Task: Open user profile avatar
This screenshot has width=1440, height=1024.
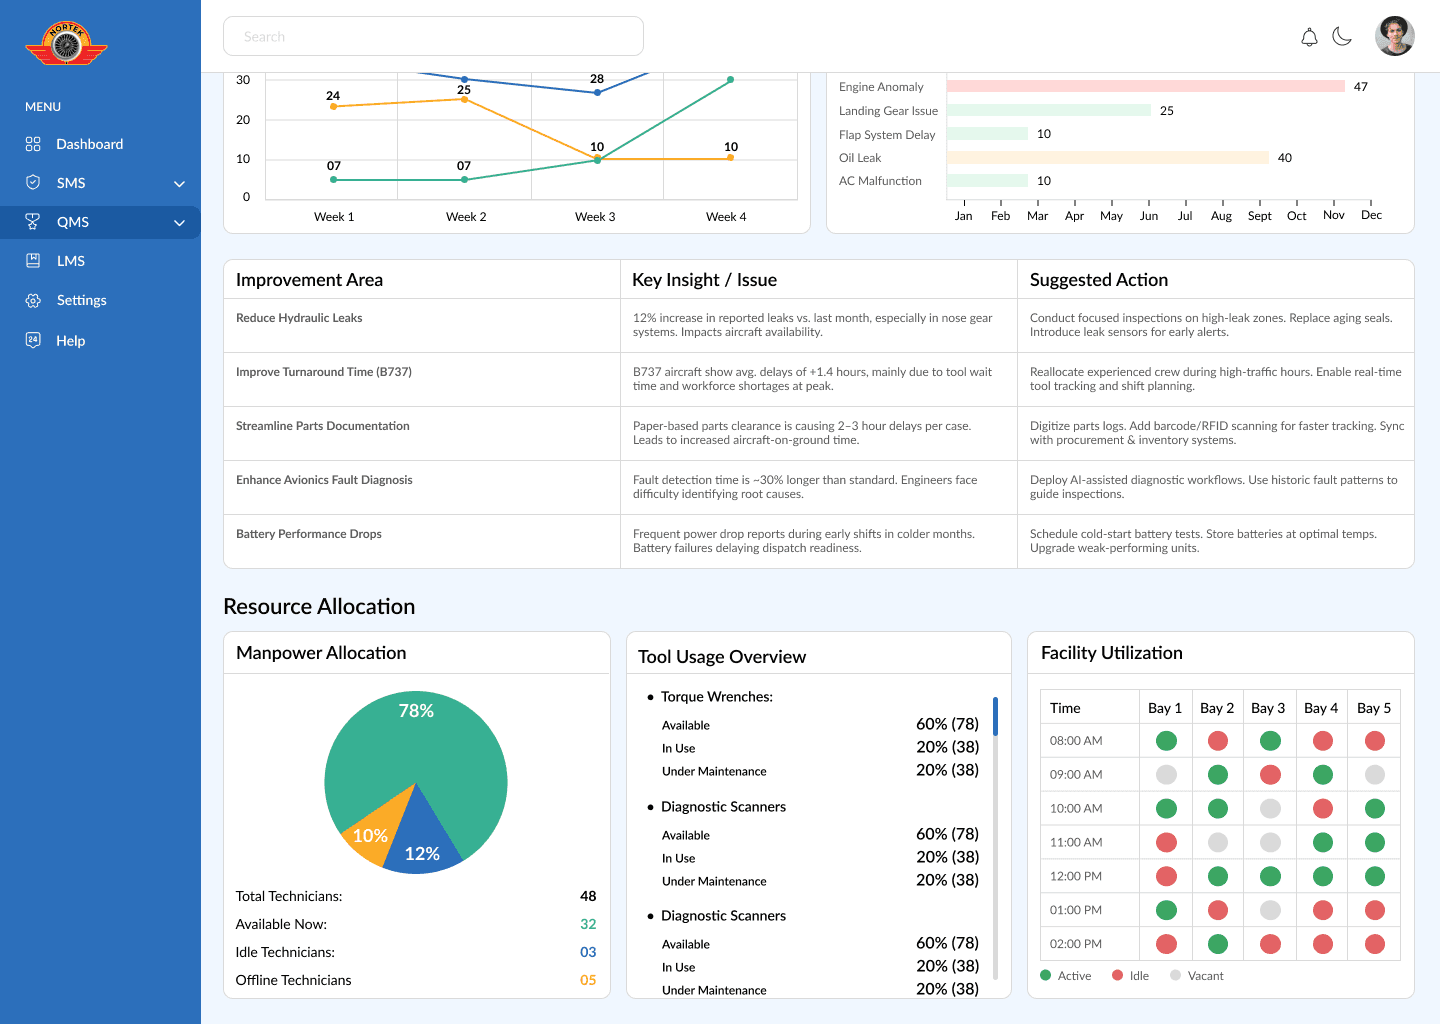Action: click(x=1395, y=36)
